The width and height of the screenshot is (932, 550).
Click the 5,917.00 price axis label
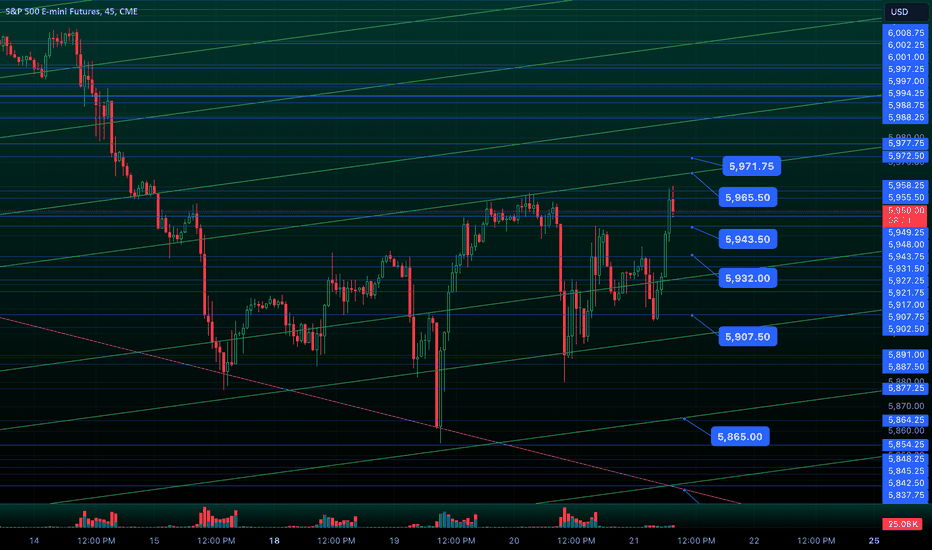tap(906, 305)
